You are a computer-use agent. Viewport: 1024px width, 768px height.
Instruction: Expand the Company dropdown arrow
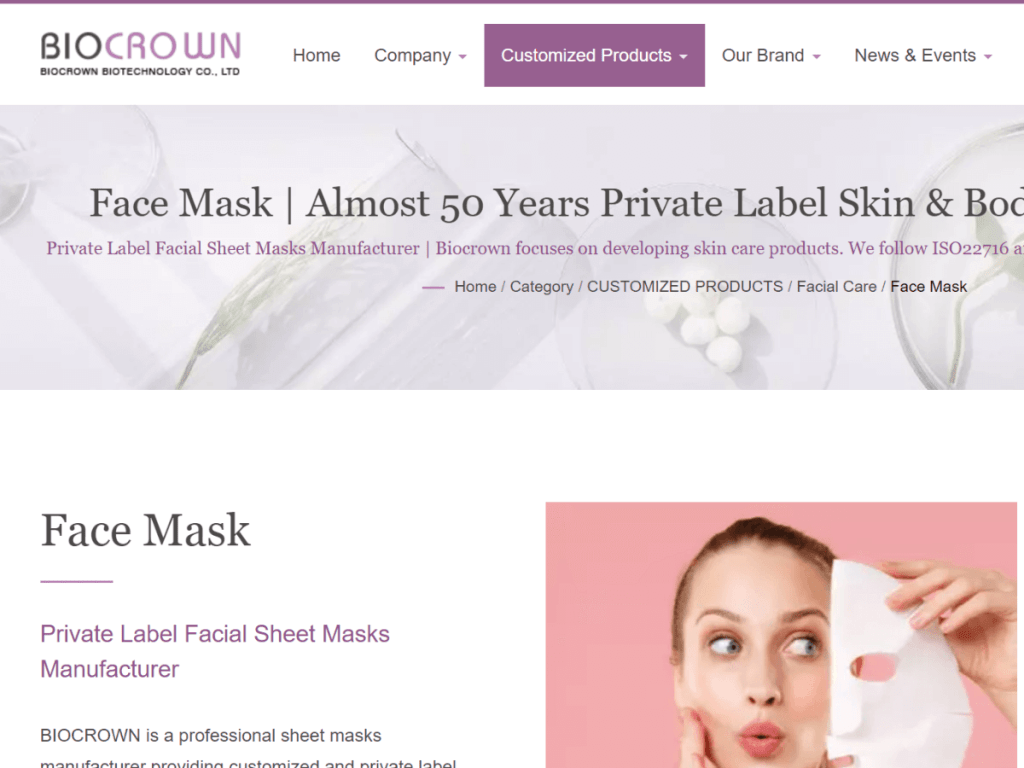pyautogui.click(x=462, y=57)
